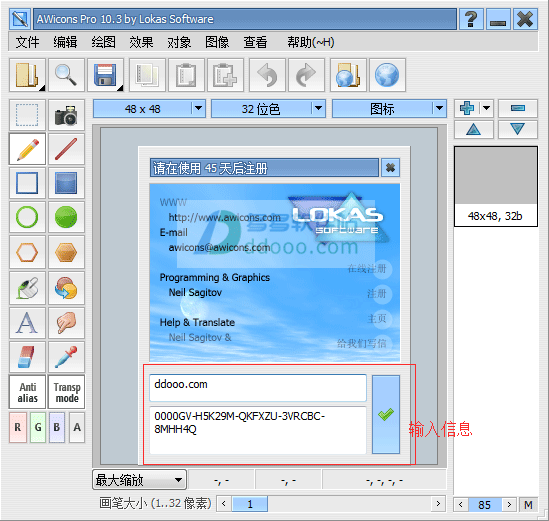549x521 pixels.
Task: Select the empty green ellipse tool
Action: point(27,217)
